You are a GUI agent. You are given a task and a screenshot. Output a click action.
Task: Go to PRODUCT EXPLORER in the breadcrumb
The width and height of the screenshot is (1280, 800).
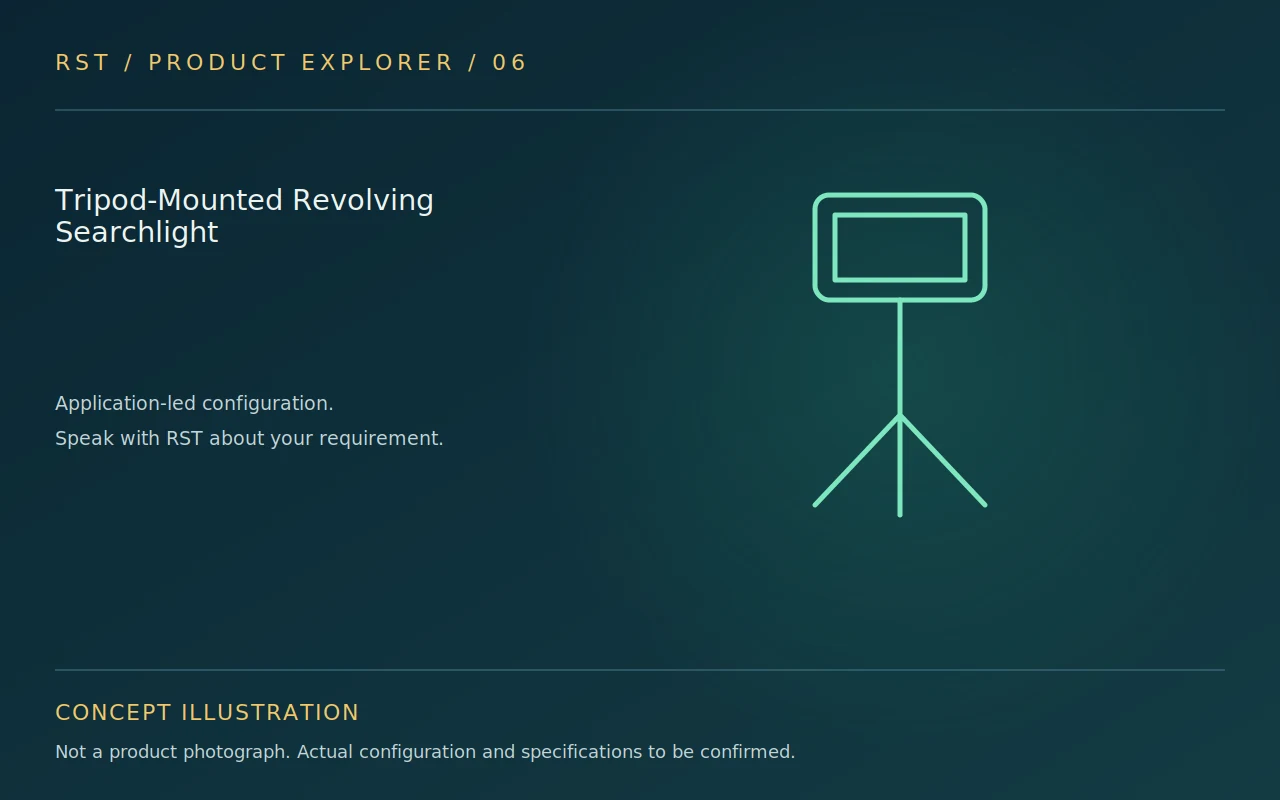pos(301,63)
